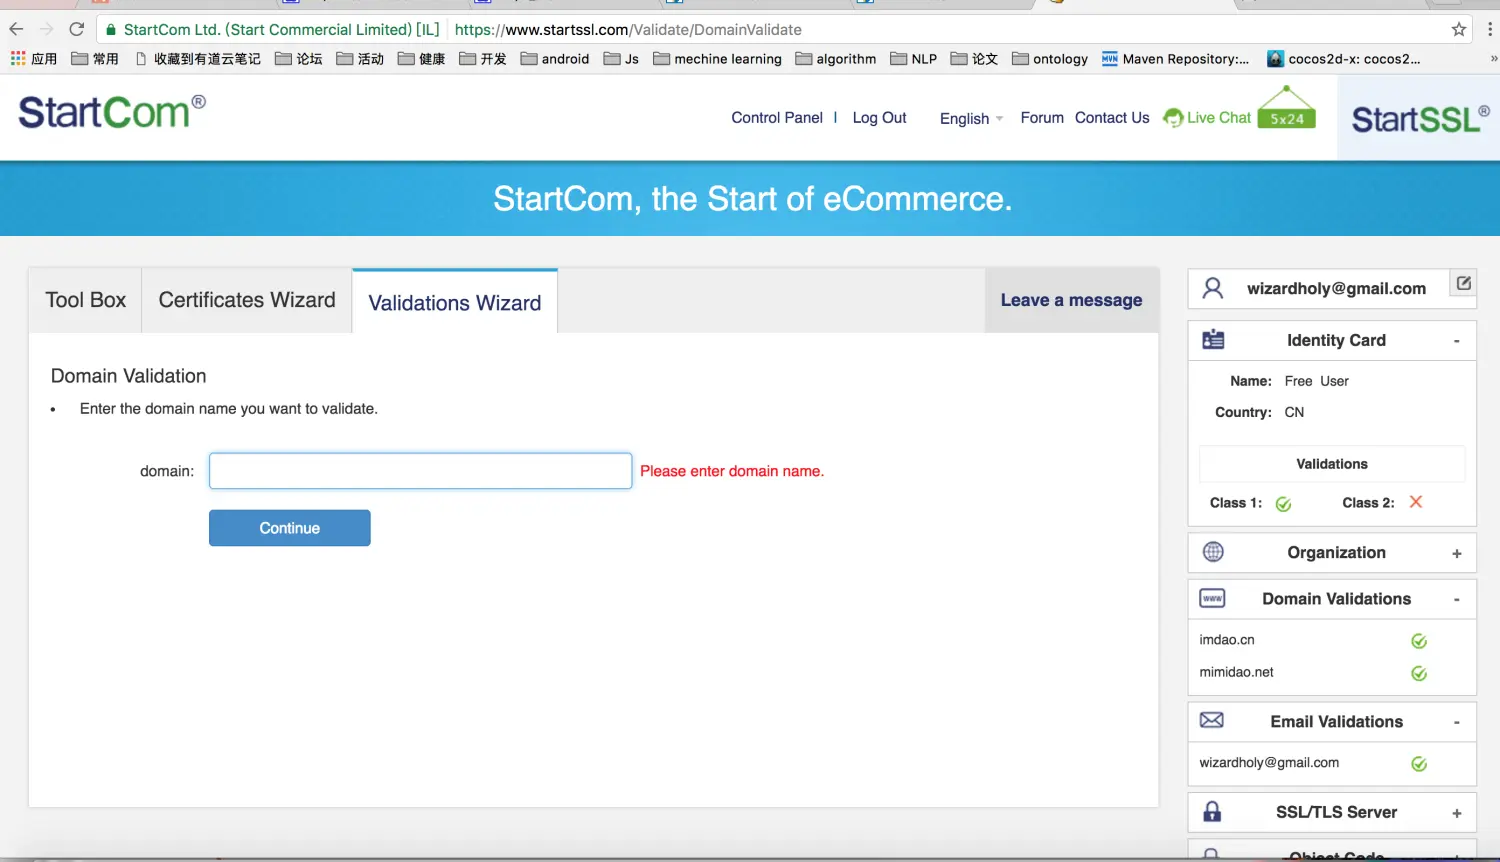Click the wizardholy@gmail.com validation entry
This screenshot has height=862, width=1500.
click(x=1269, y=762)
